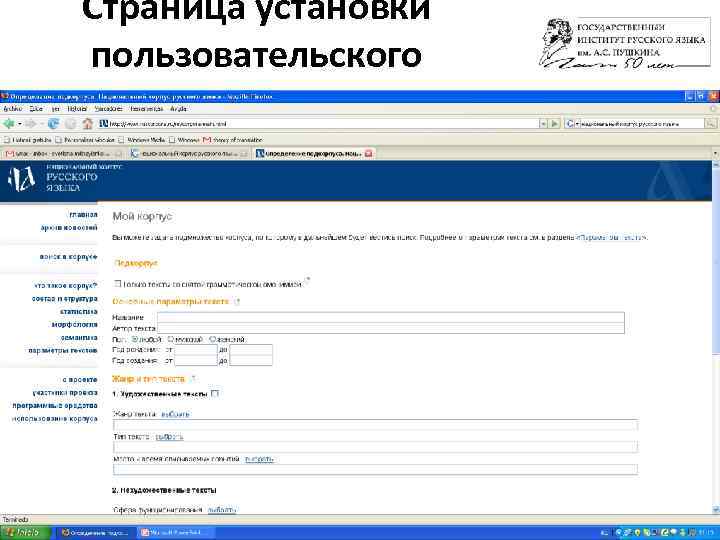
Task: Open the 'использование корпуса' sidebar link
Action: coord(55,419)
